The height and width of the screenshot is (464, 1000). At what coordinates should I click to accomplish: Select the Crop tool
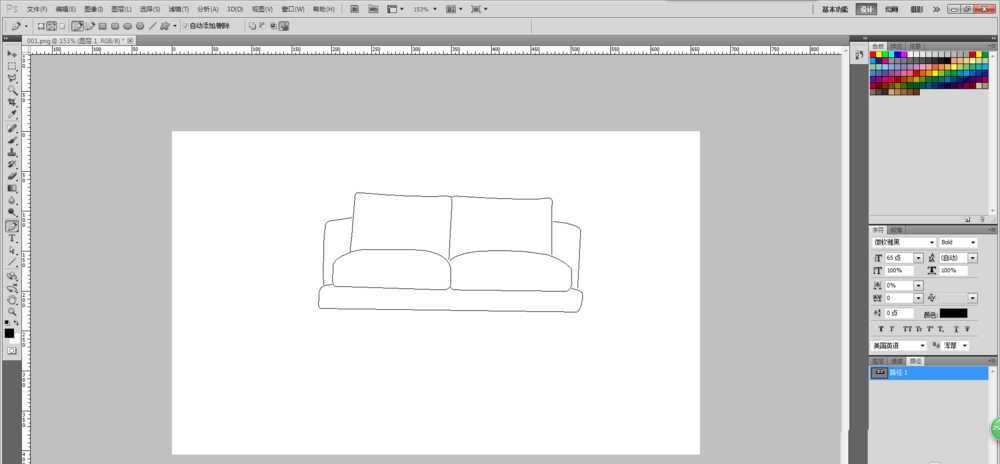(12, 102)
